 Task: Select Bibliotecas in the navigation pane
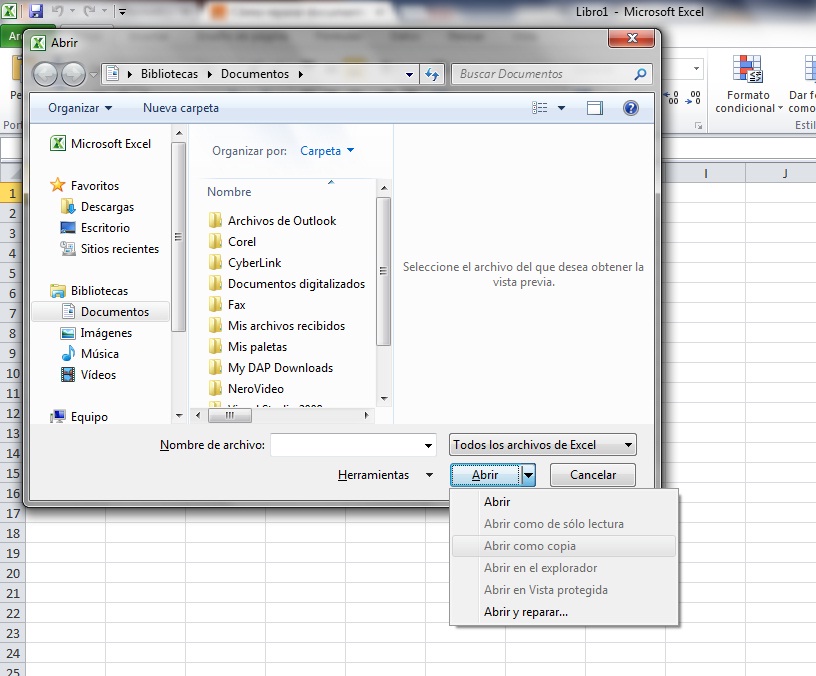[x=89, y=290]
